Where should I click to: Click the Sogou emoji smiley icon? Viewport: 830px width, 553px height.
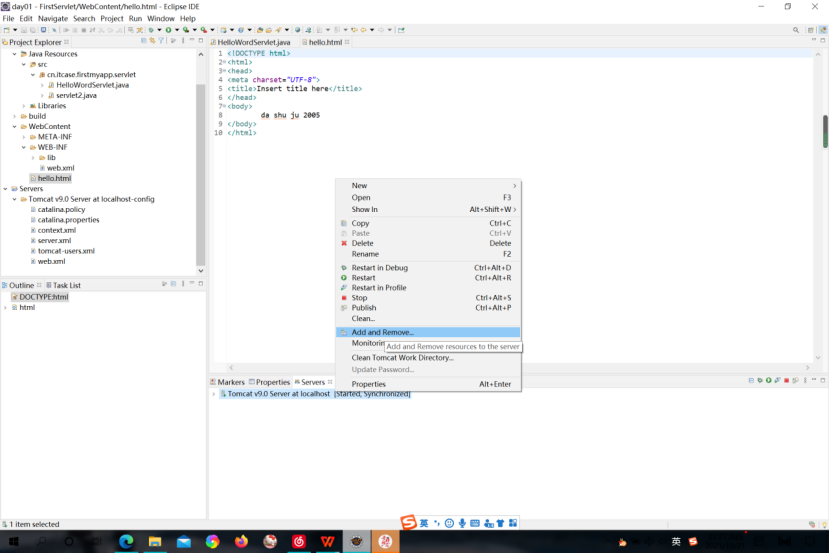coord(449,523)
